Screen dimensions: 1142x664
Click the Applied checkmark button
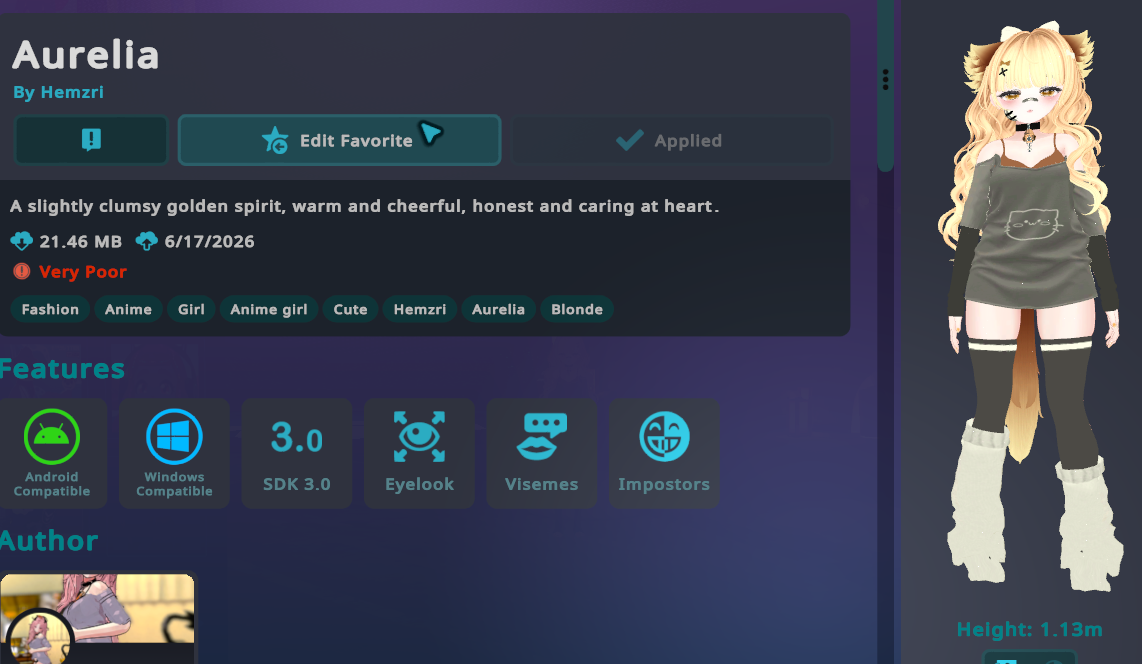[671, 140]
